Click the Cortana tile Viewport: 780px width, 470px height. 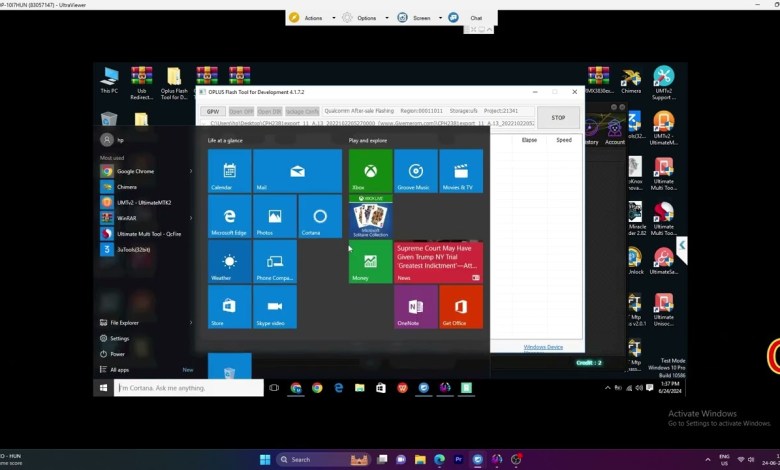319,217
